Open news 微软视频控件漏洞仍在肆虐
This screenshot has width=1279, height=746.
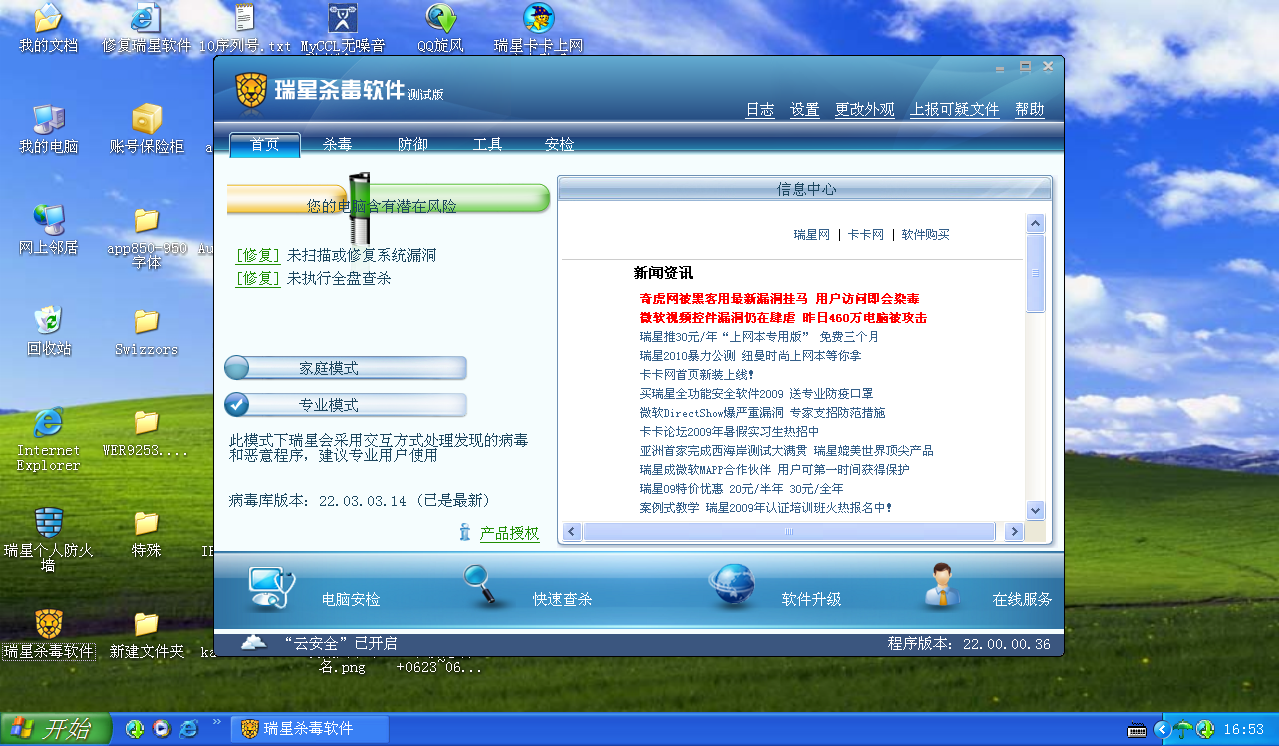(783, 317)
